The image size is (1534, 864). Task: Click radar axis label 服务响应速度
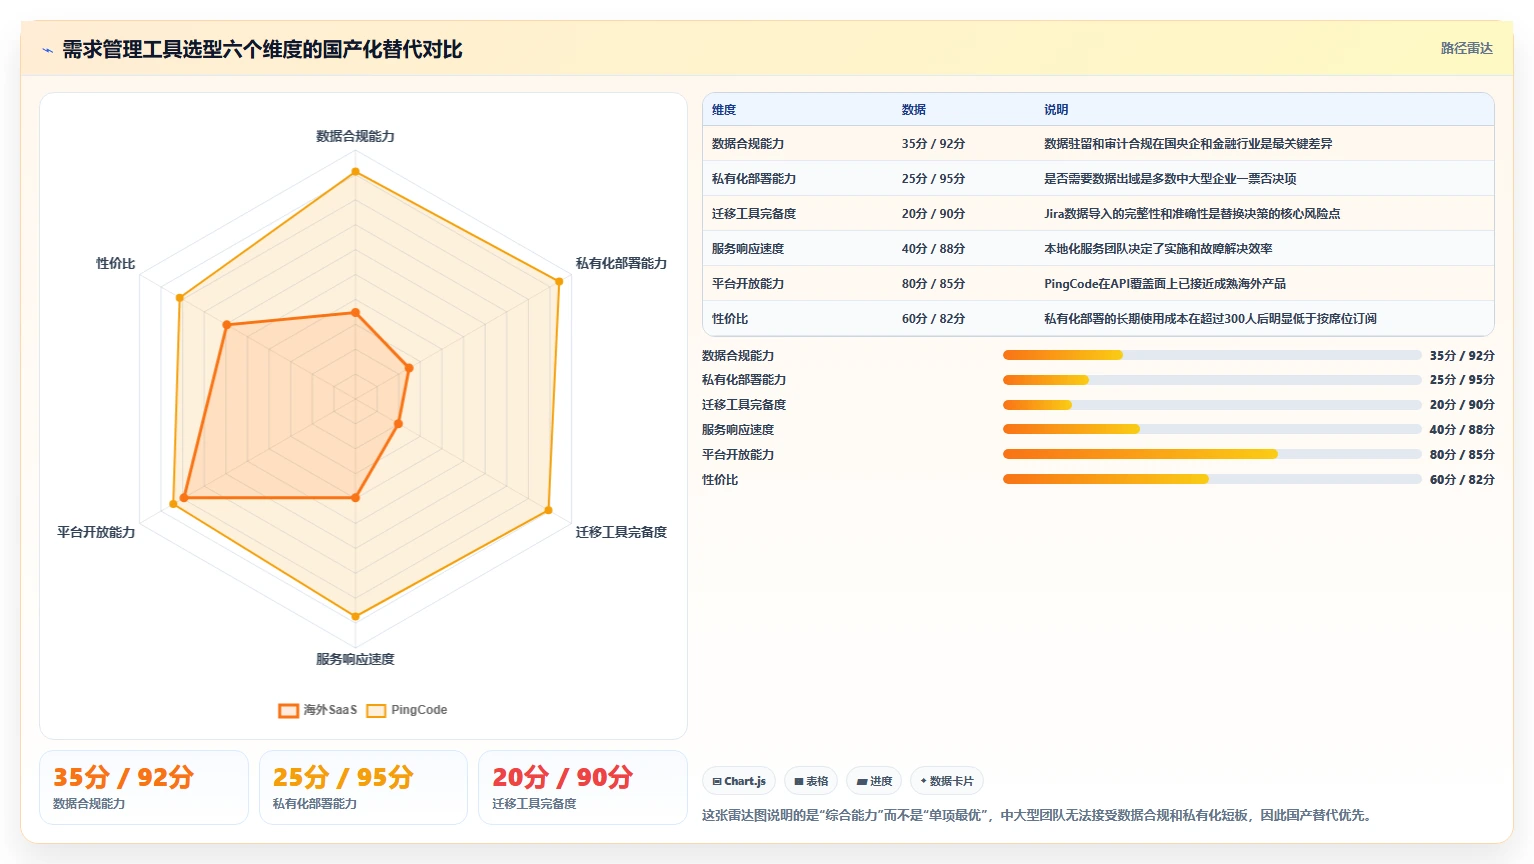pos(355,659)
